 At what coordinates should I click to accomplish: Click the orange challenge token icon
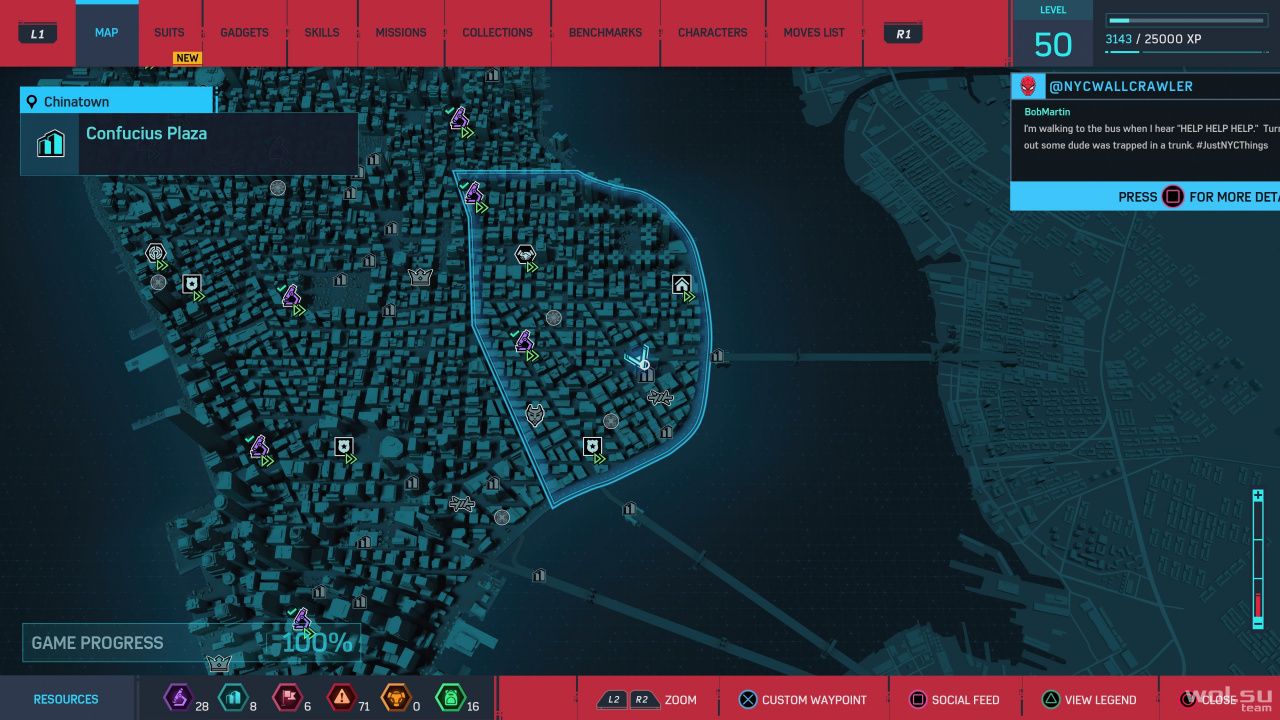[x=396, y=698]
